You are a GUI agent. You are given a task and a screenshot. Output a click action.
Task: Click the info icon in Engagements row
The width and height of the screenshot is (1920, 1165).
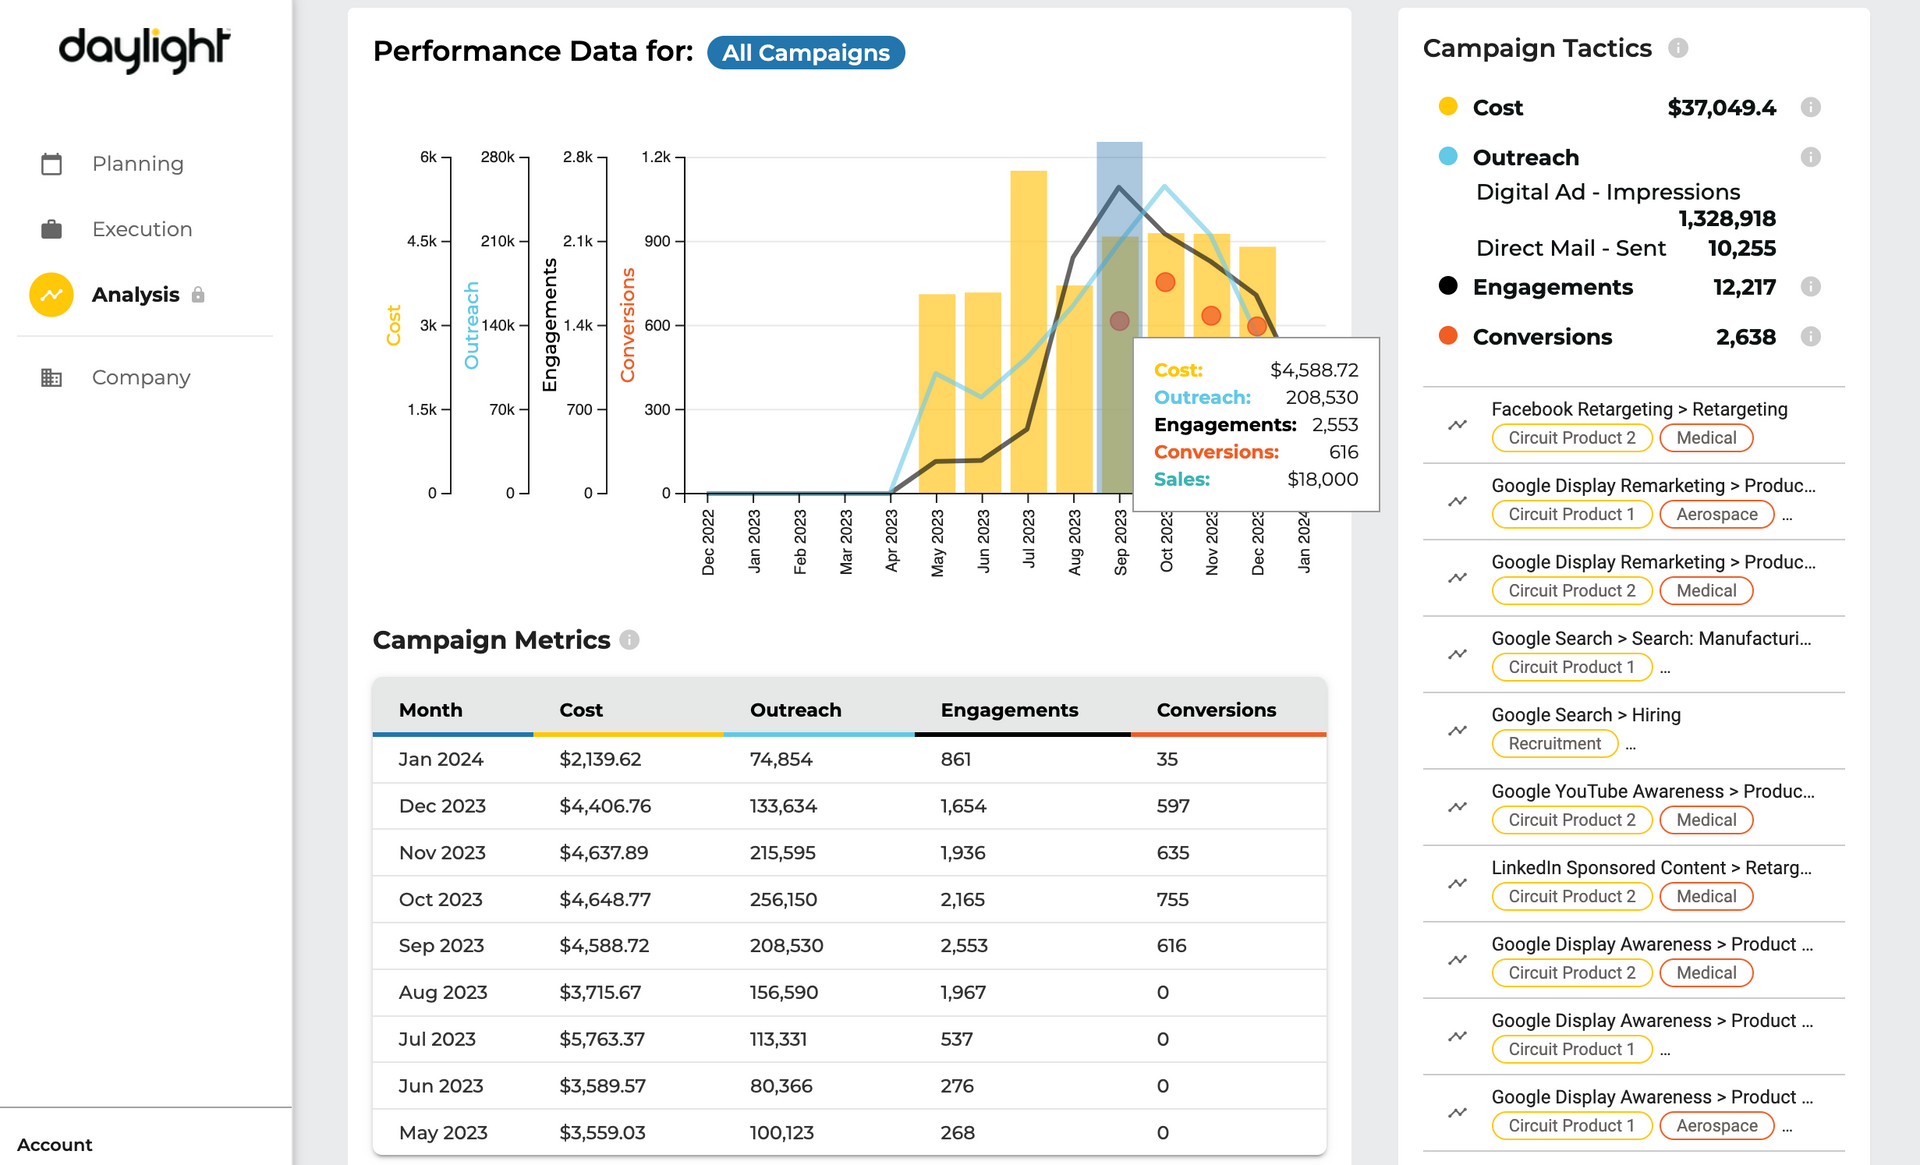(x=1810, y=287)
